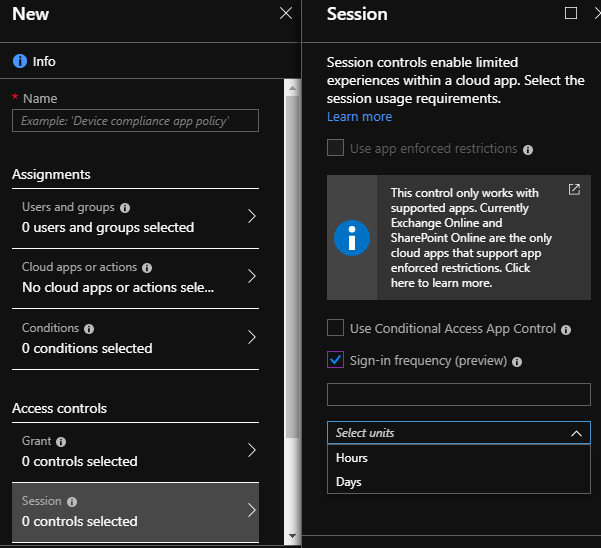Open the external link icon in info banner

(574, 190)
